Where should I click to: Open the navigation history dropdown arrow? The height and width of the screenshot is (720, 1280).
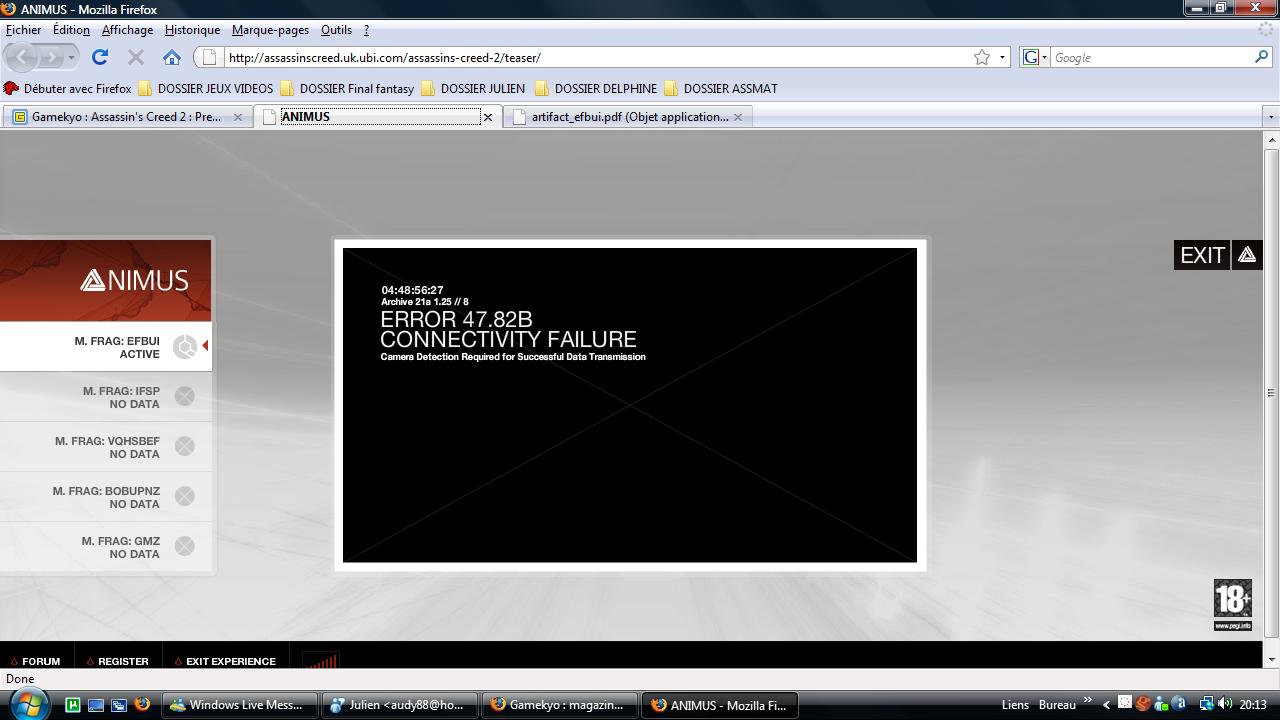click(x=71, y=57)
